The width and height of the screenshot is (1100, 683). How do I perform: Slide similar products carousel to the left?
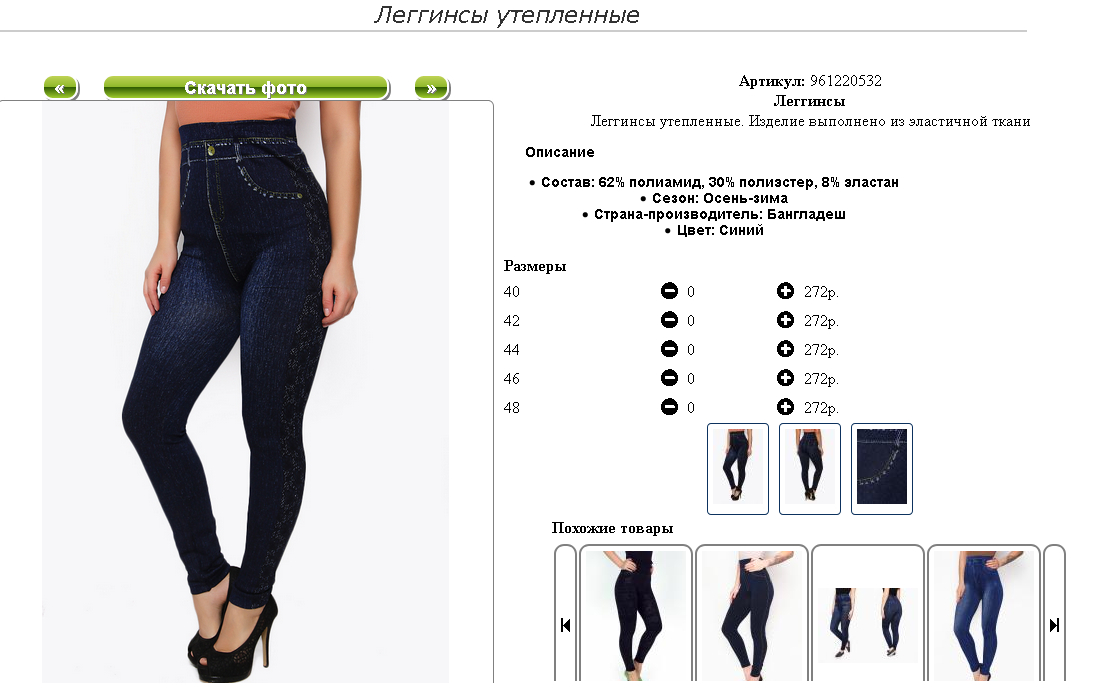pos(565,624)
